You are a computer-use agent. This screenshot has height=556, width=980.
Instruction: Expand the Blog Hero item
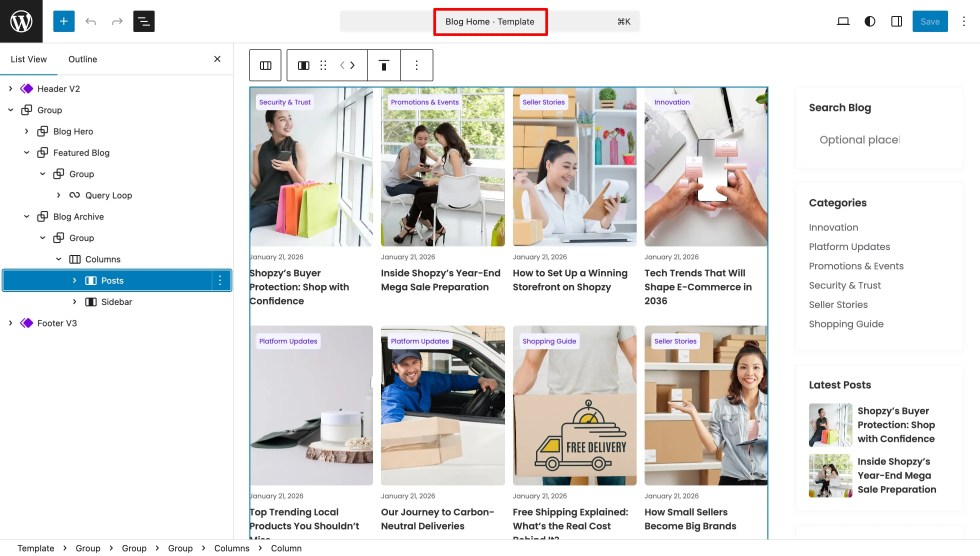[x=26, y=131]
